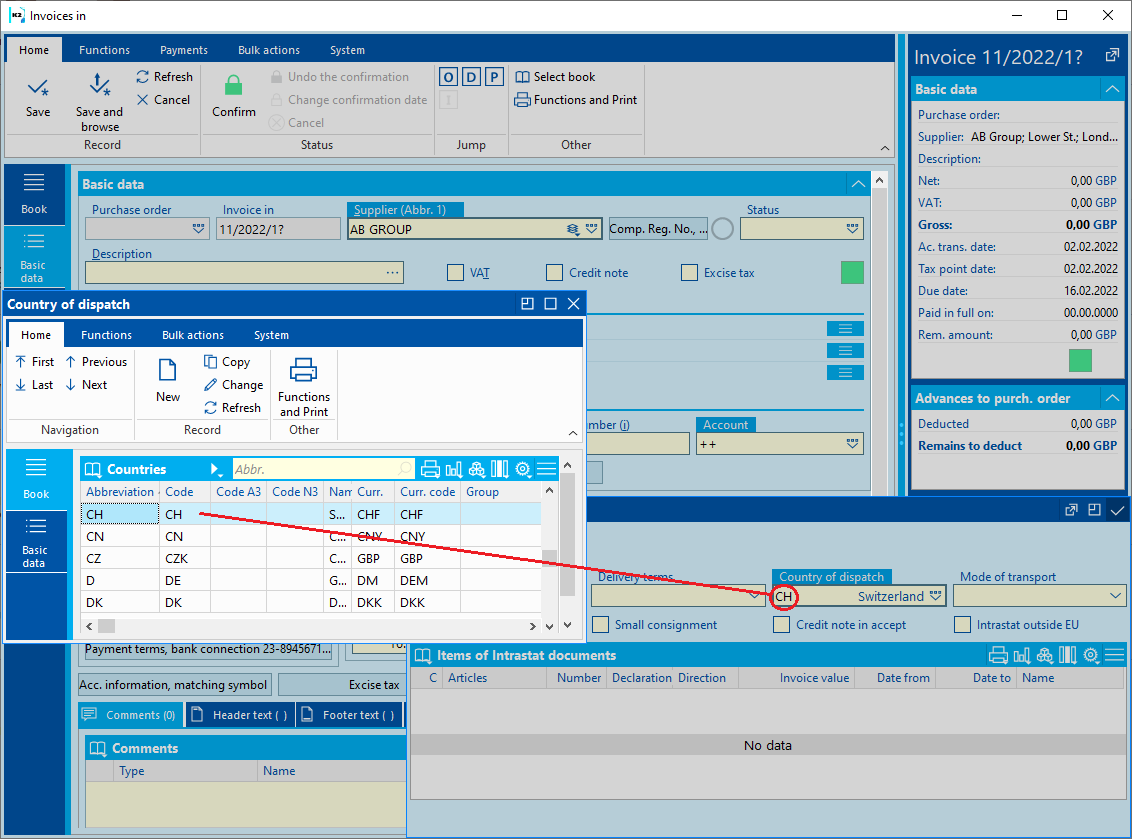
Task: Confirm with checkmark icon in Intrastat panel
Action: (1118, 510)
